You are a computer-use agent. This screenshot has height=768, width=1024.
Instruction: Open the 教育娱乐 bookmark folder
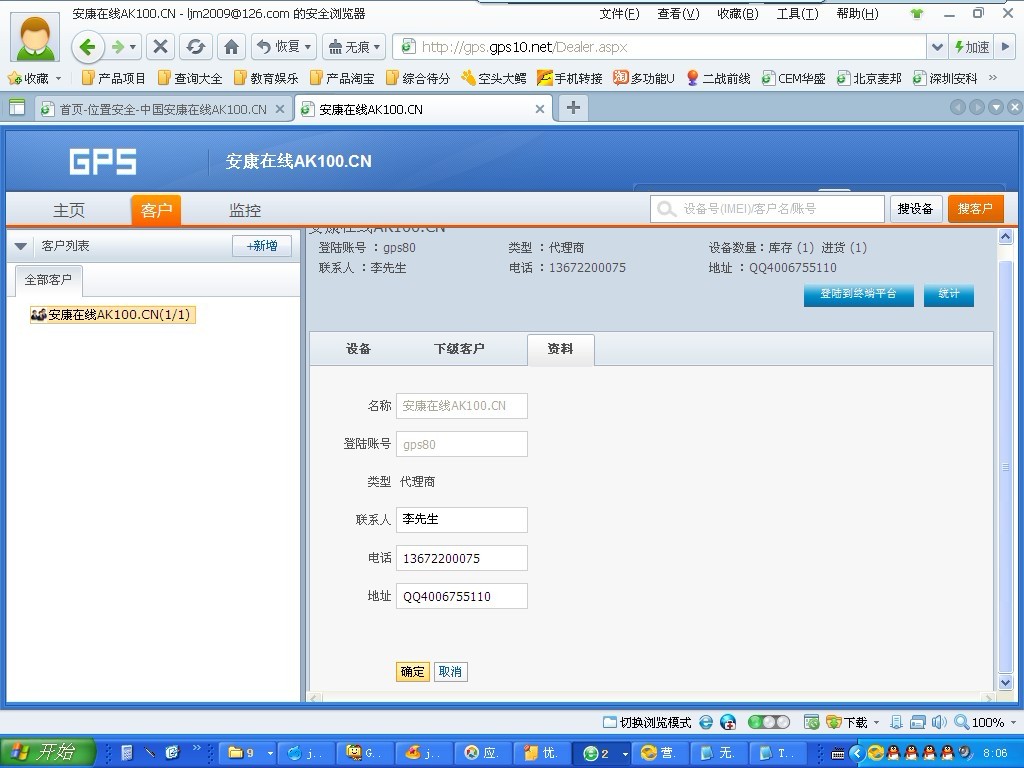(266, 78)
